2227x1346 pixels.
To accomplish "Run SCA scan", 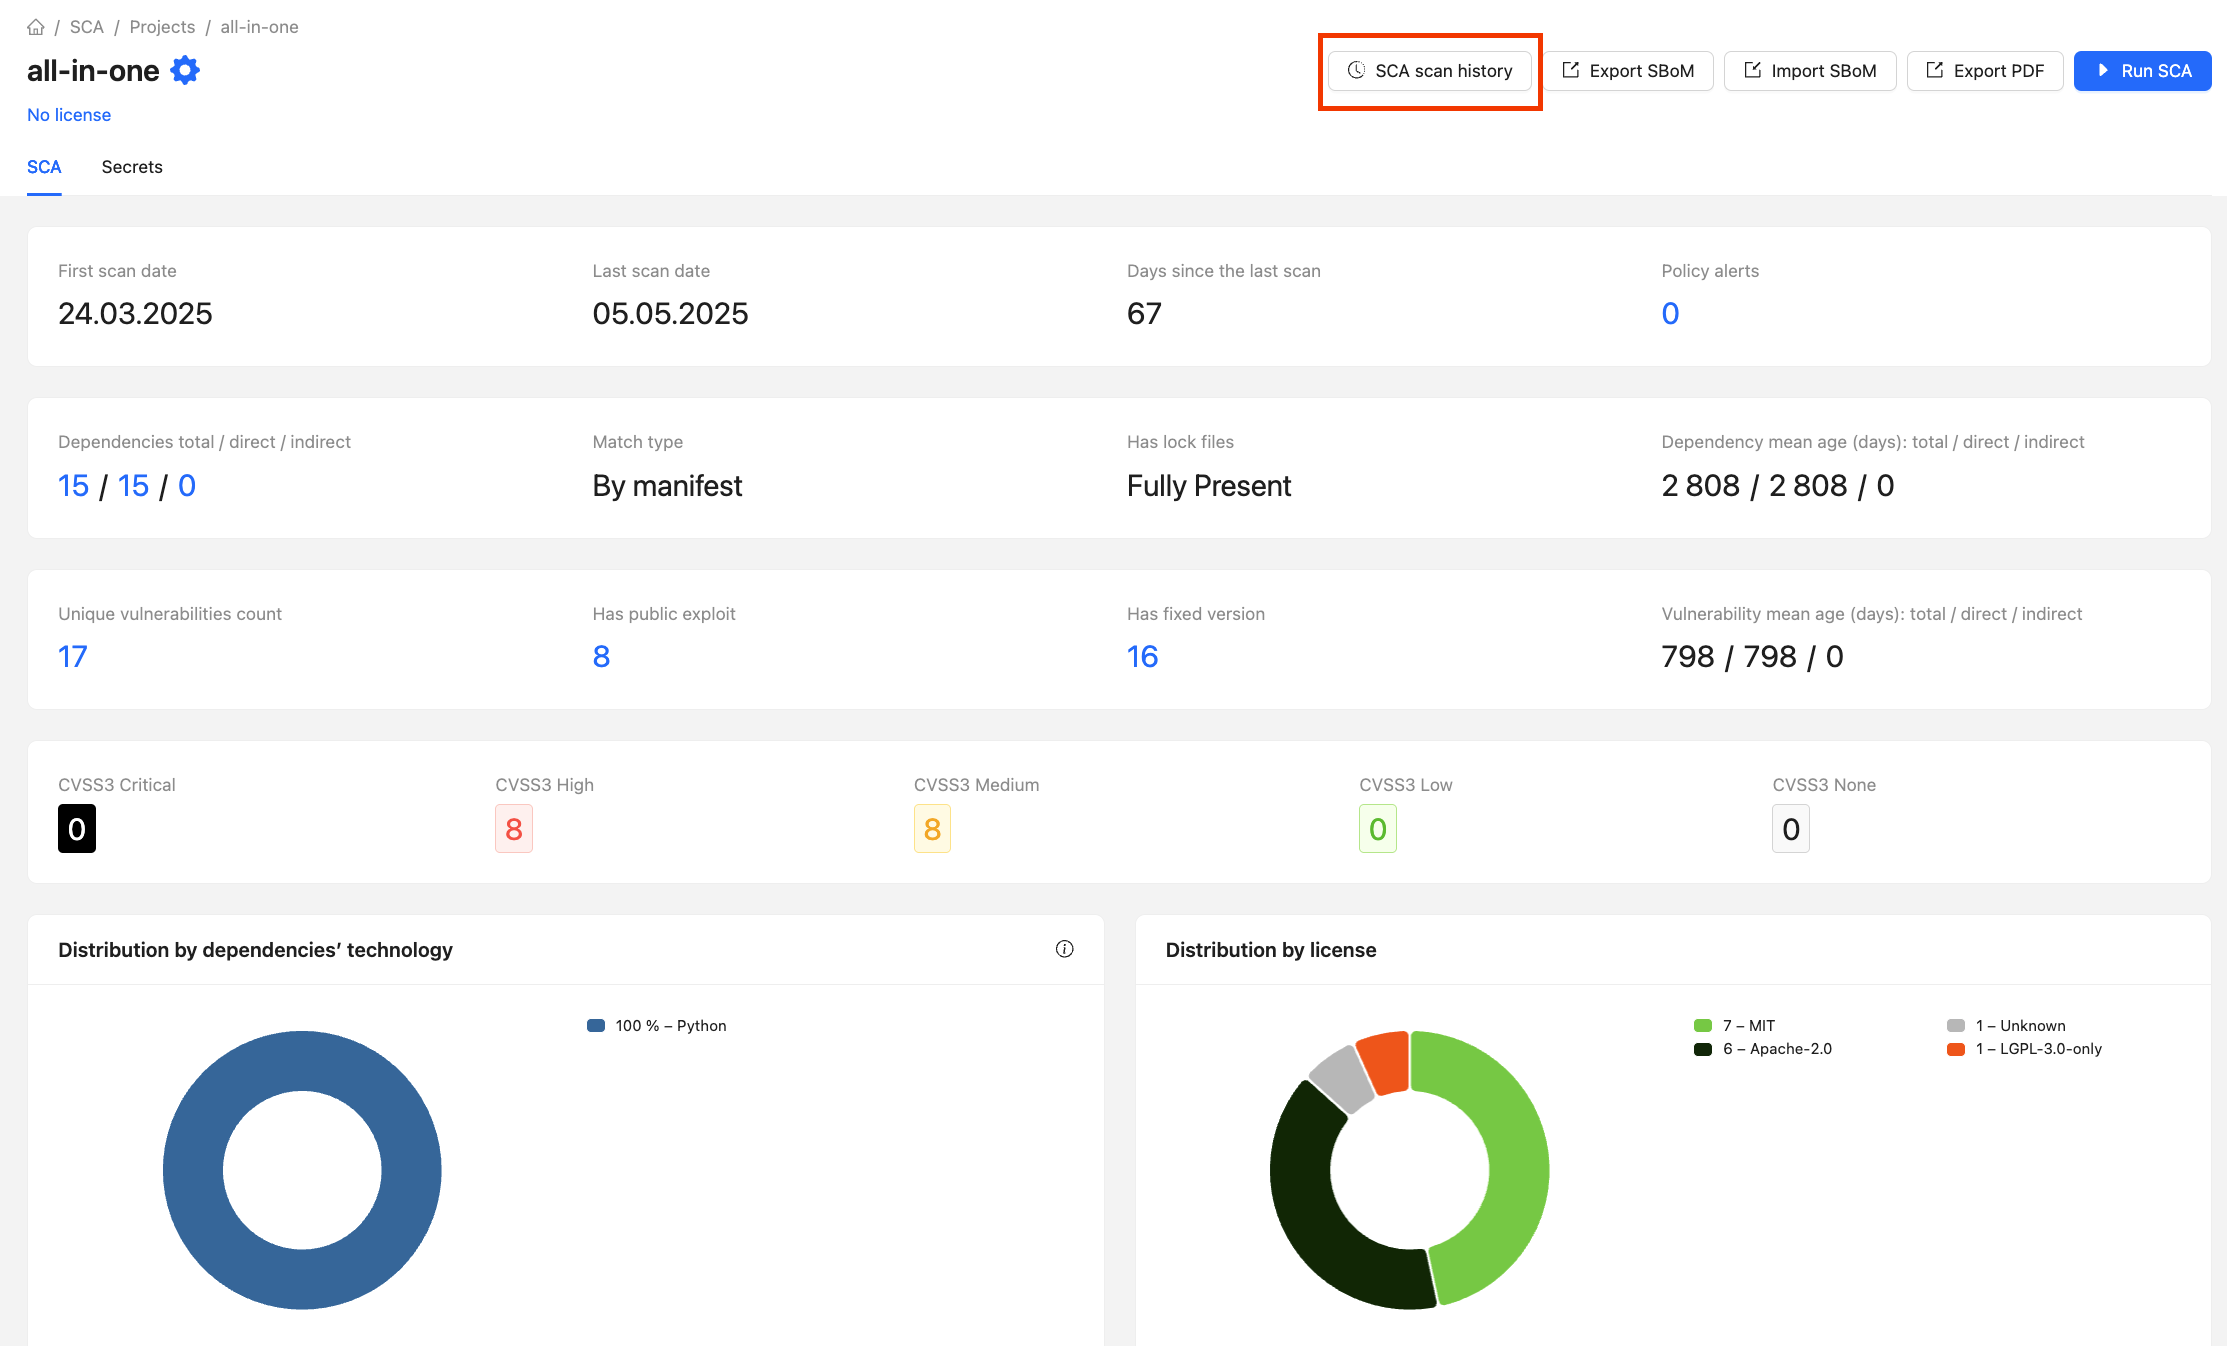I will coord(2143,71).
